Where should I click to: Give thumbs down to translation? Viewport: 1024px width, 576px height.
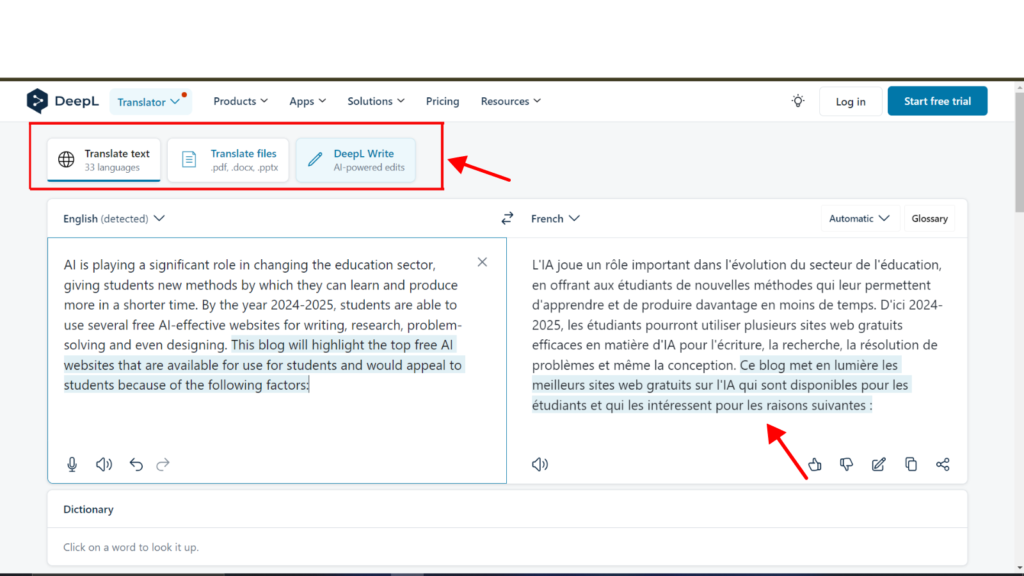[x=846, y=464]
